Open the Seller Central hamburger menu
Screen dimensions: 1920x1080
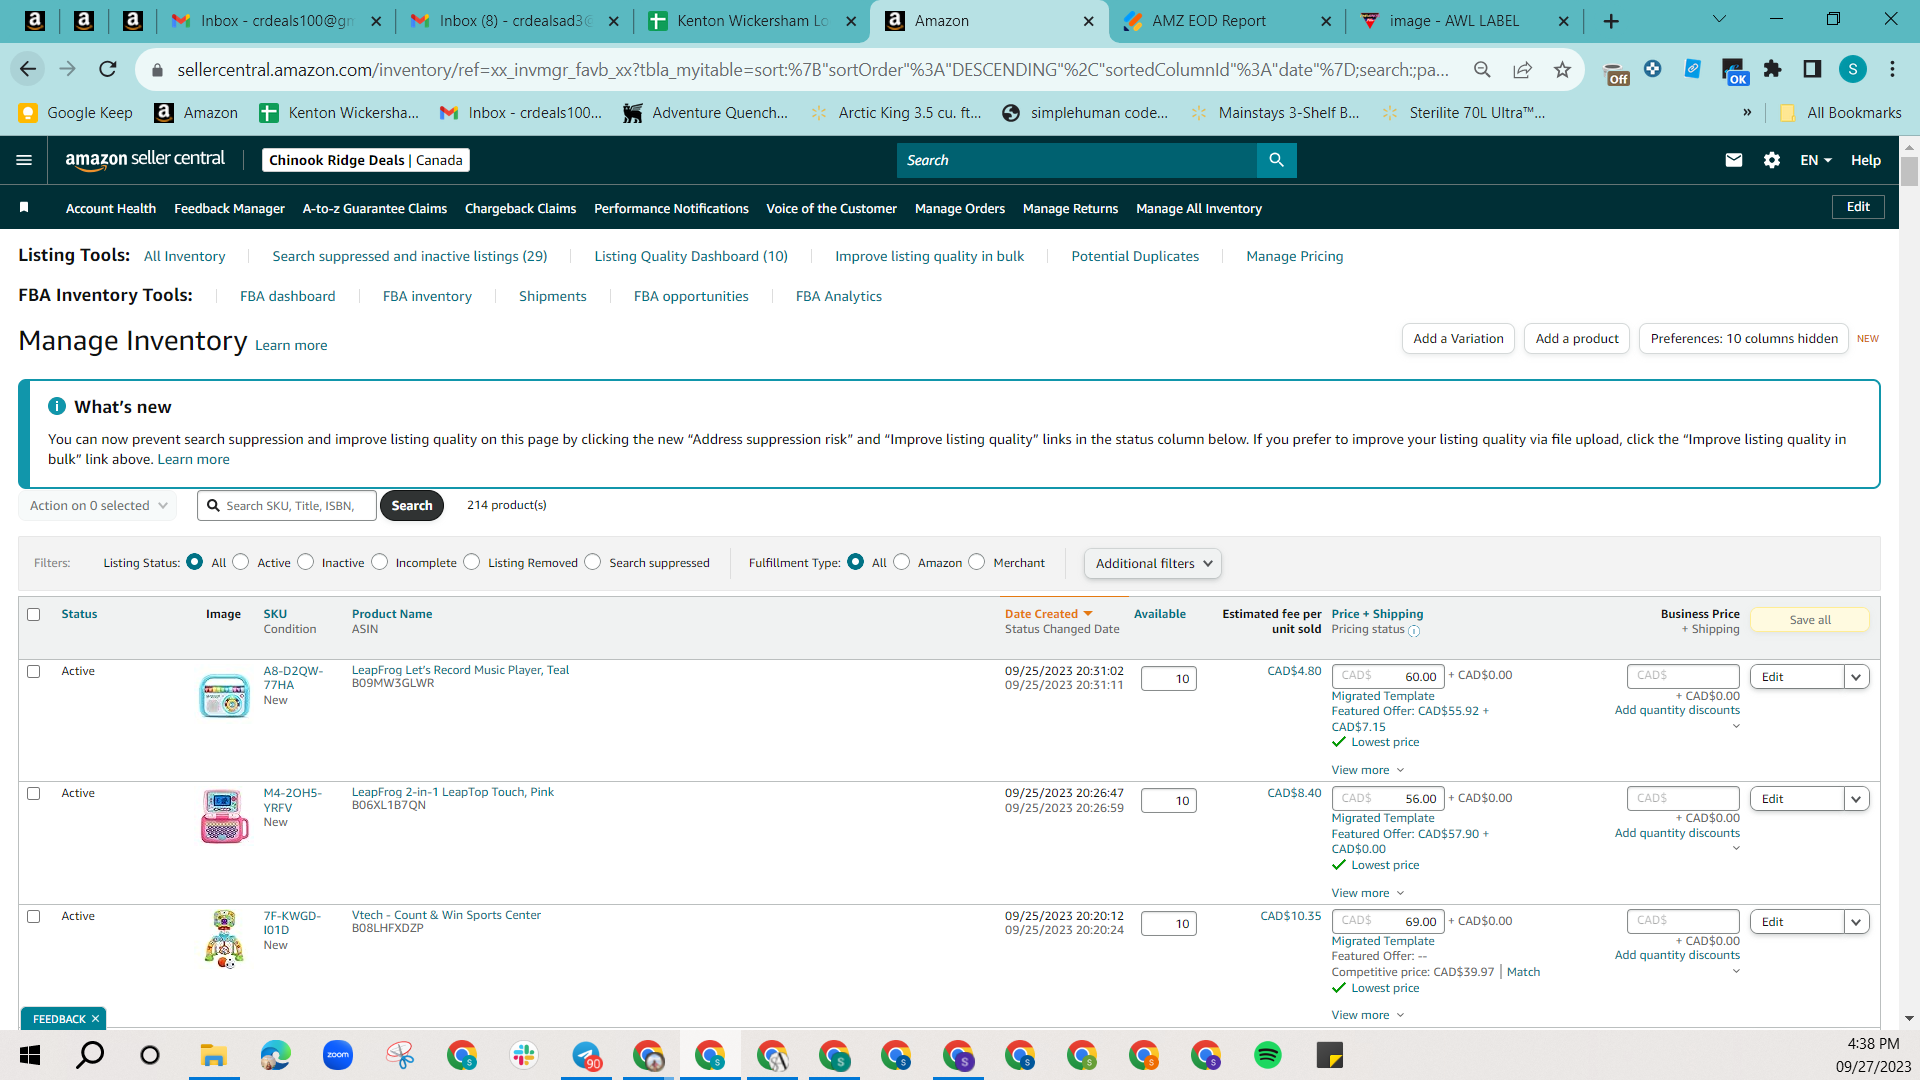24,160
